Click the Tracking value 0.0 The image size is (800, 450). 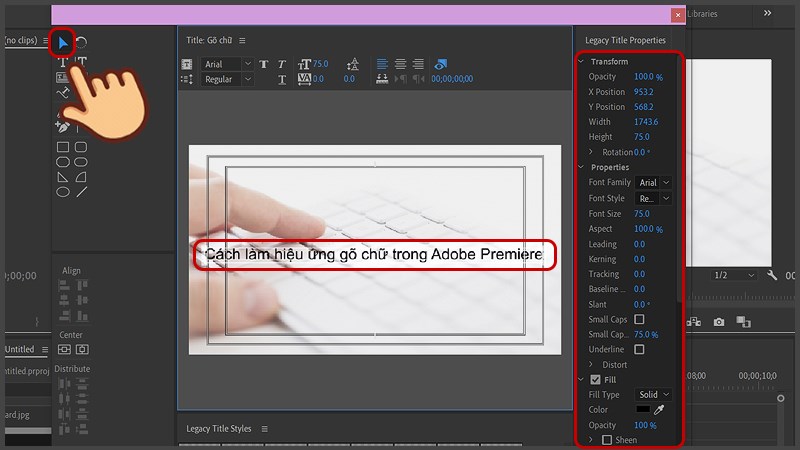[x=639, y=274]
